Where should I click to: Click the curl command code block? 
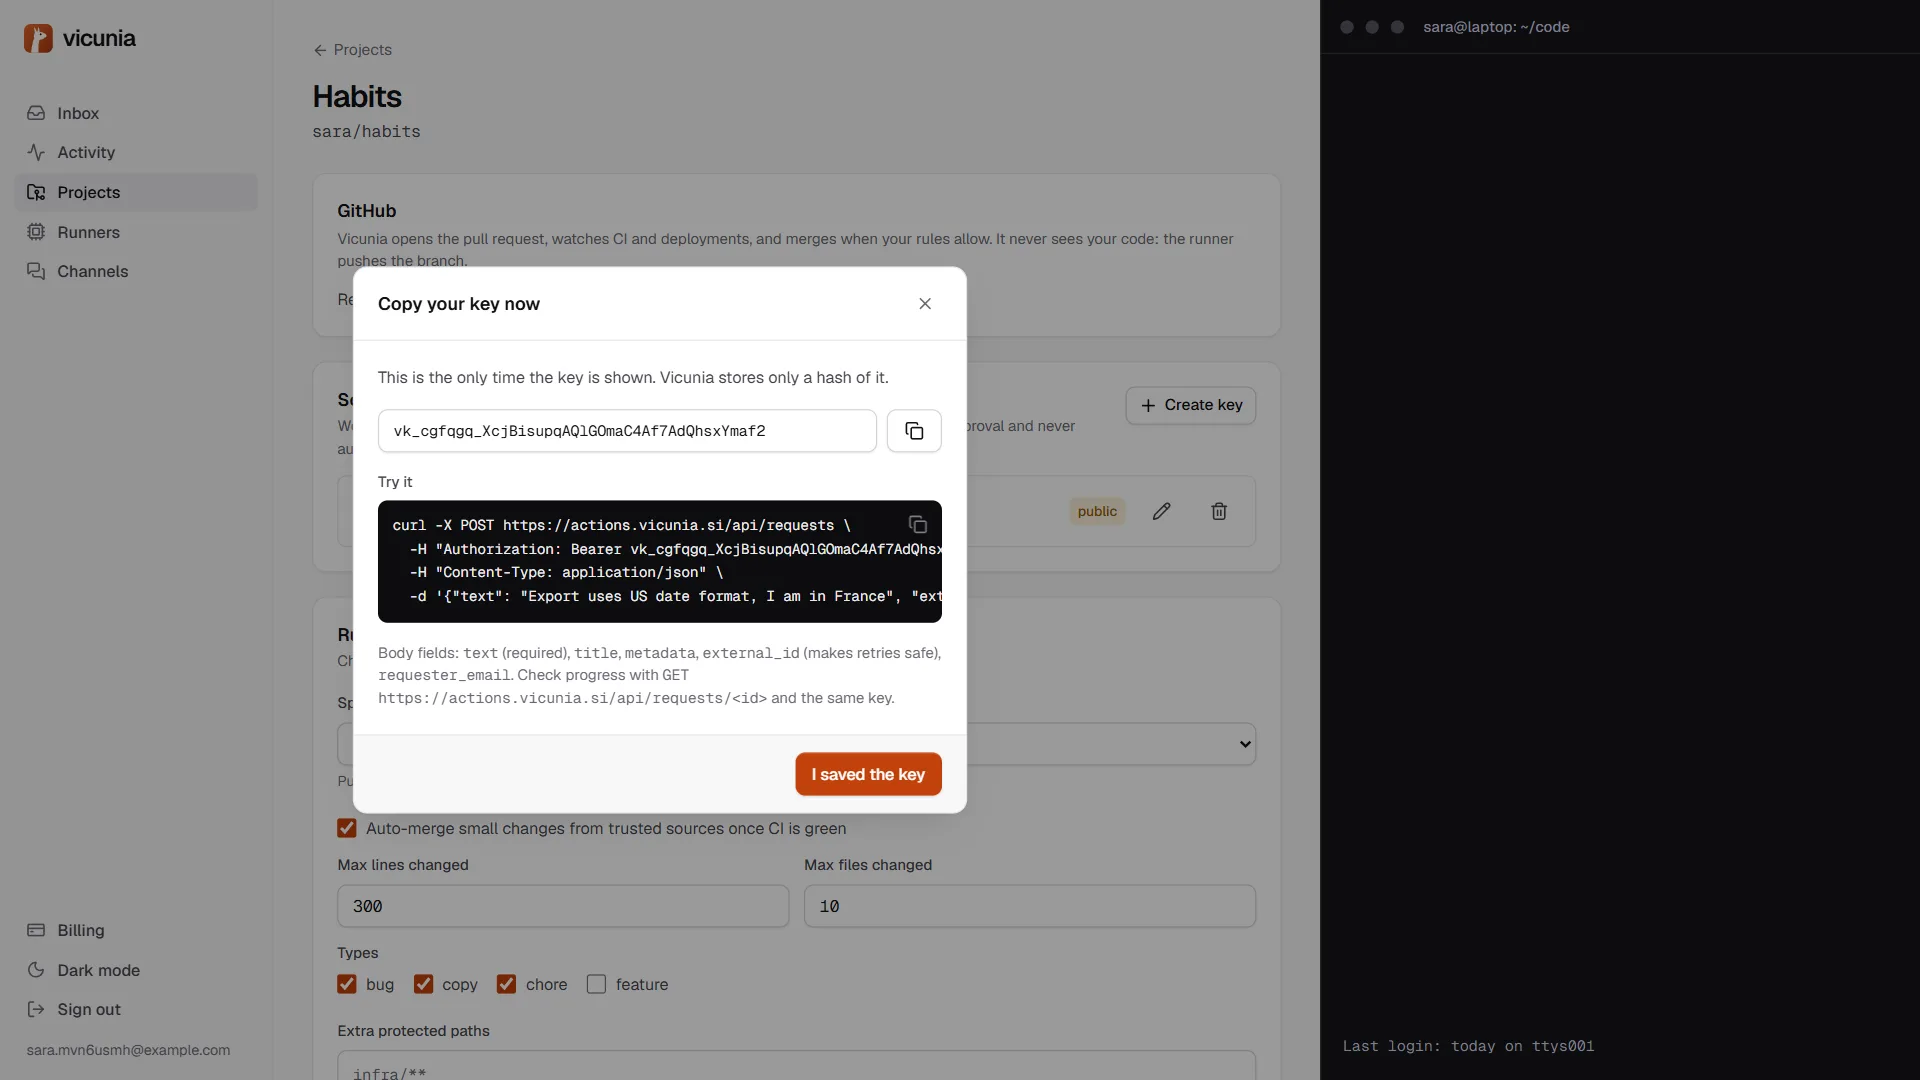coord(660,561)
